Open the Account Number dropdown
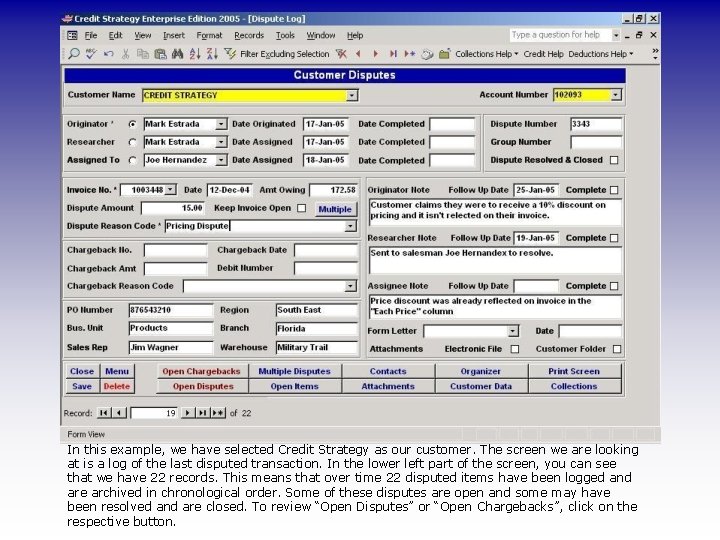This screenshot has height=540, width=720. coord(616,95)
